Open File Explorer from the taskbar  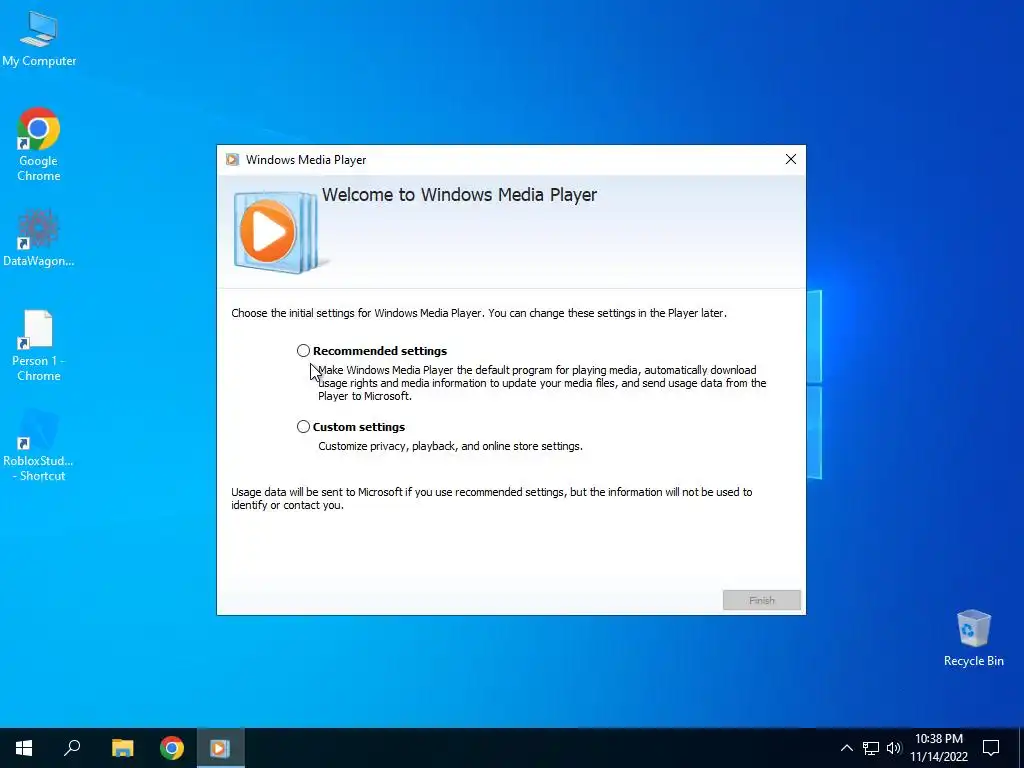click(x=122, y=748)
